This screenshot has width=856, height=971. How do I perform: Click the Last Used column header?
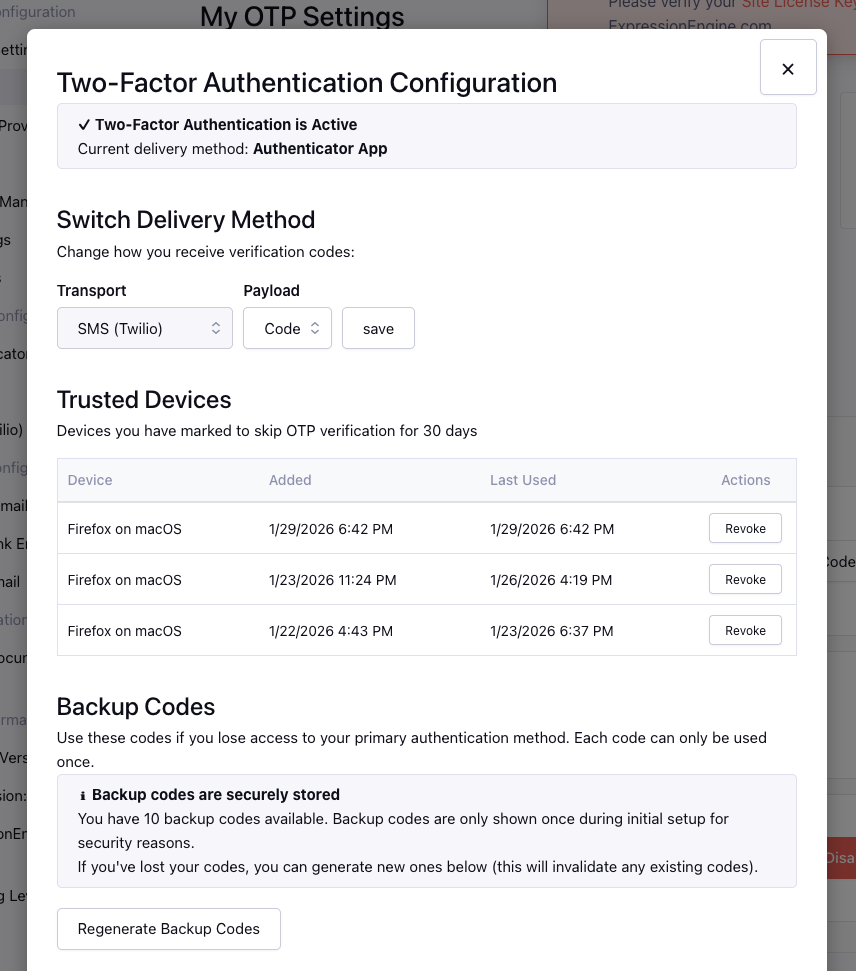click(523, 480)
